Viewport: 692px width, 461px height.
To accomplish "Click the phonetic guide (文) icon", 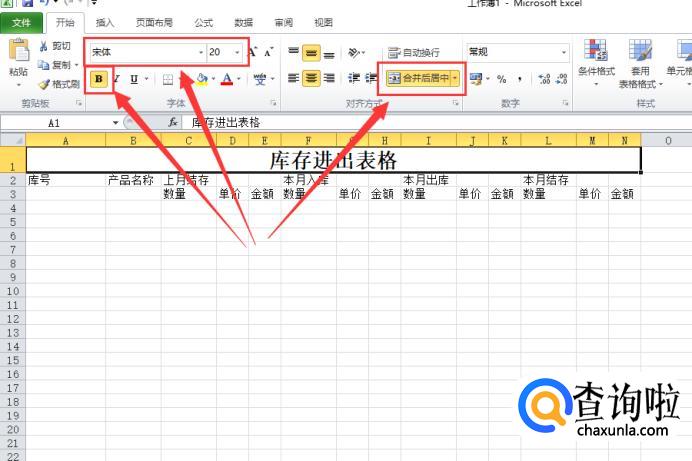I will tap(260, 79).
